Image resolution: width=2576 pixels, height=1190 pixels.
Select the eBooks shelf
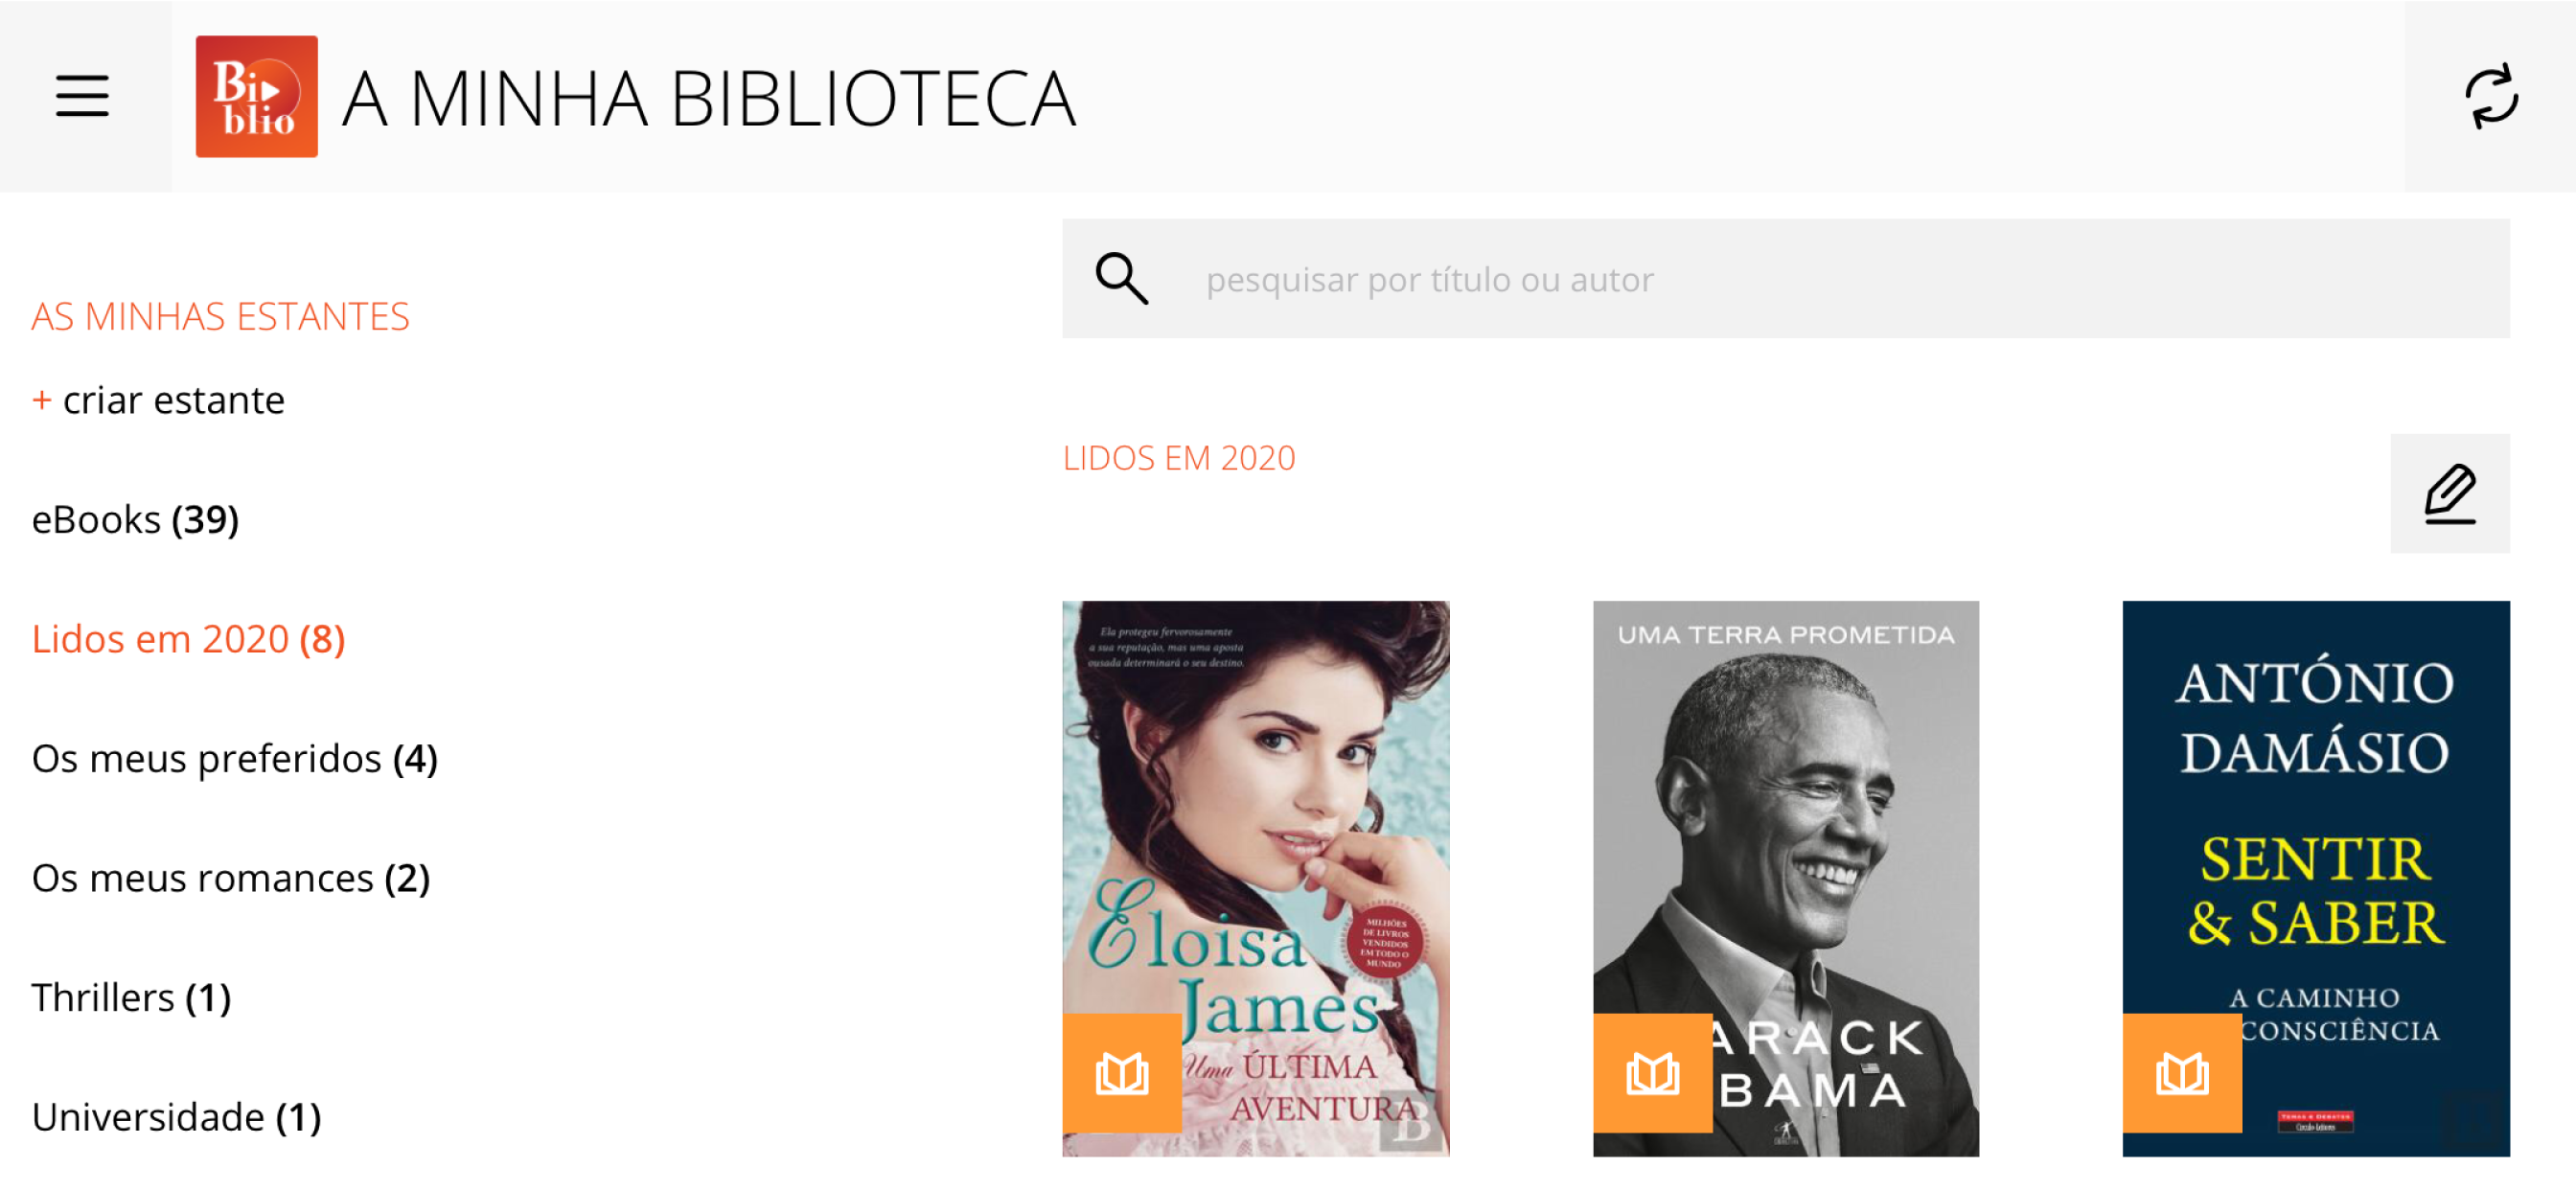135,520
